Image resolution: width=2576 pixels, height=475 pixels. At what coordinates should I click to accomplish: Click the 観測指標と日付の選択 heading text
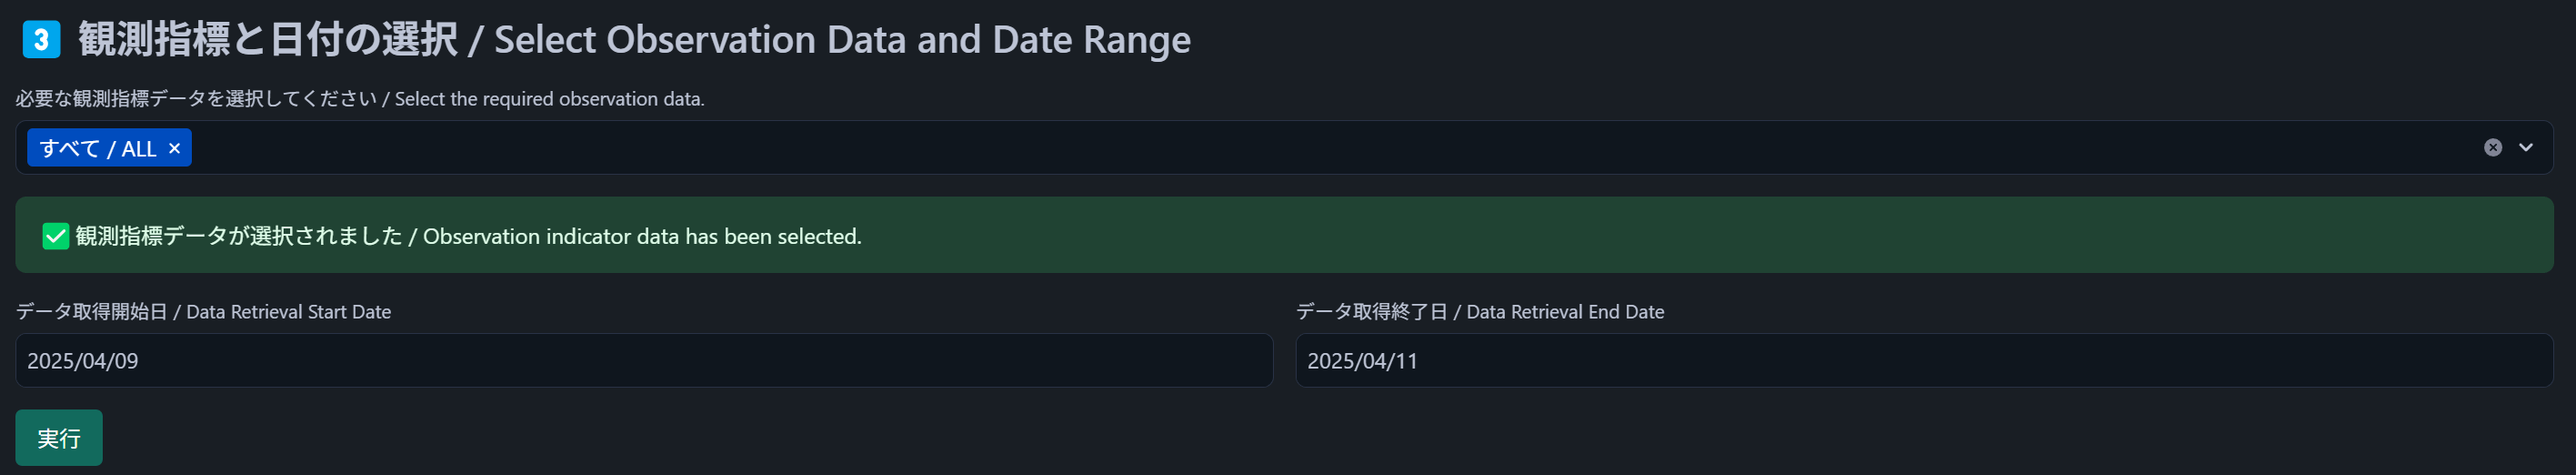click(268, 40)
